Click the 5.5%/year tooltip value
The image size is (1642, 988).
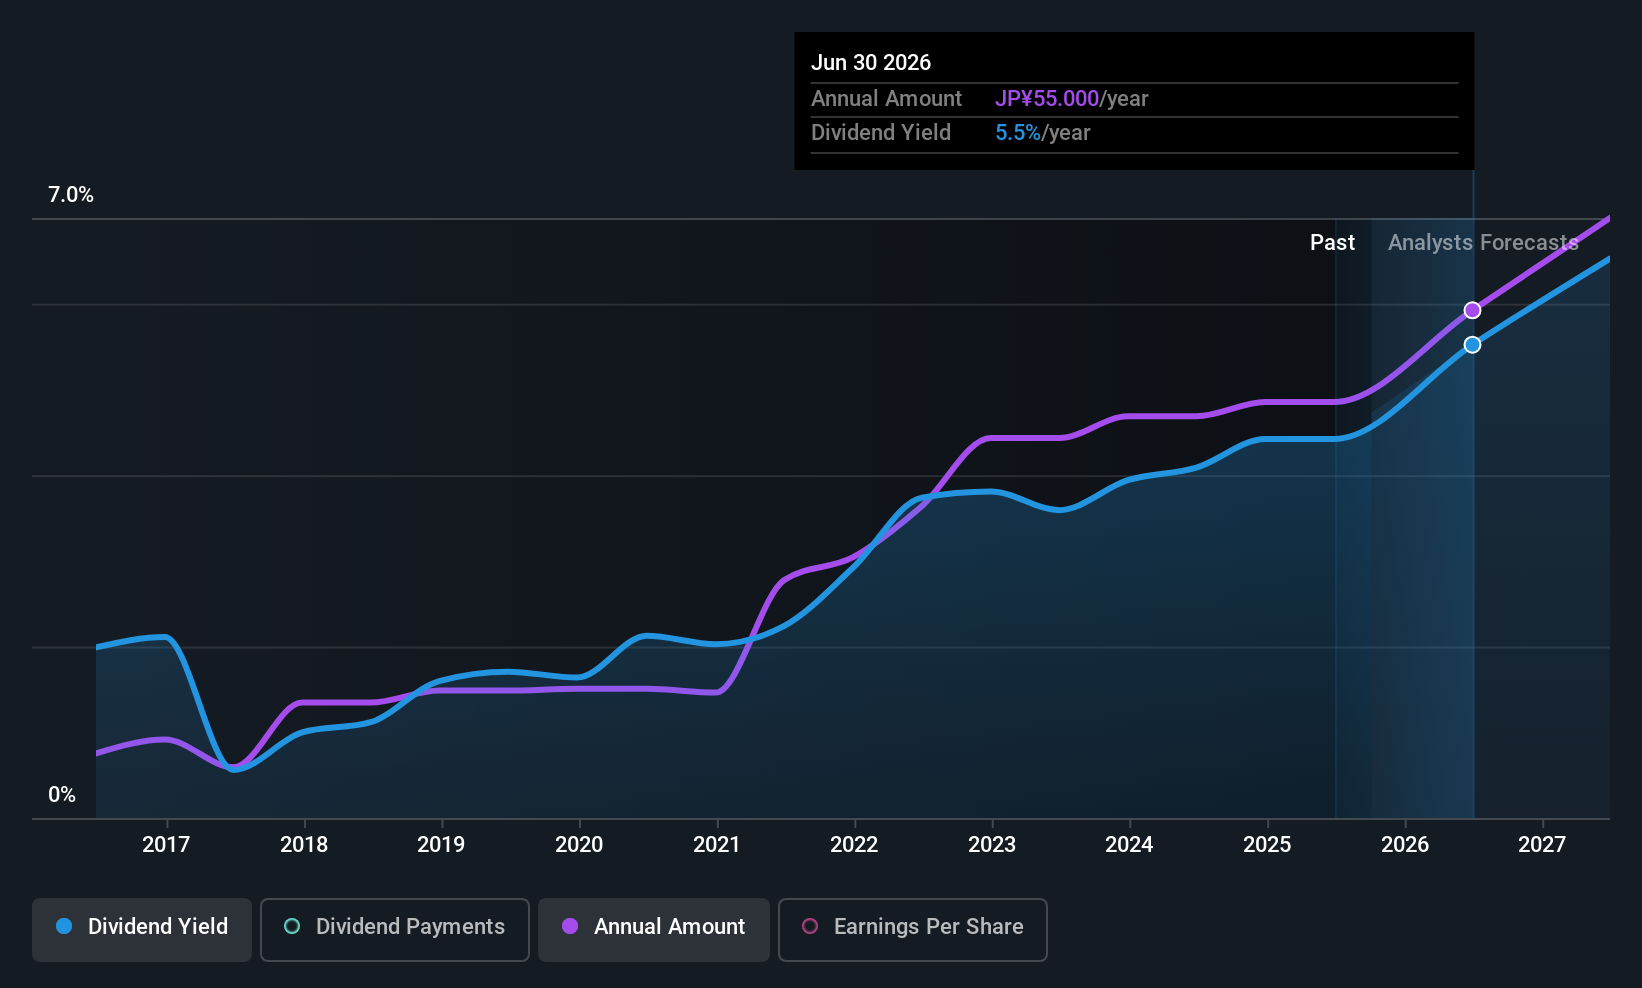point(1042,133)
